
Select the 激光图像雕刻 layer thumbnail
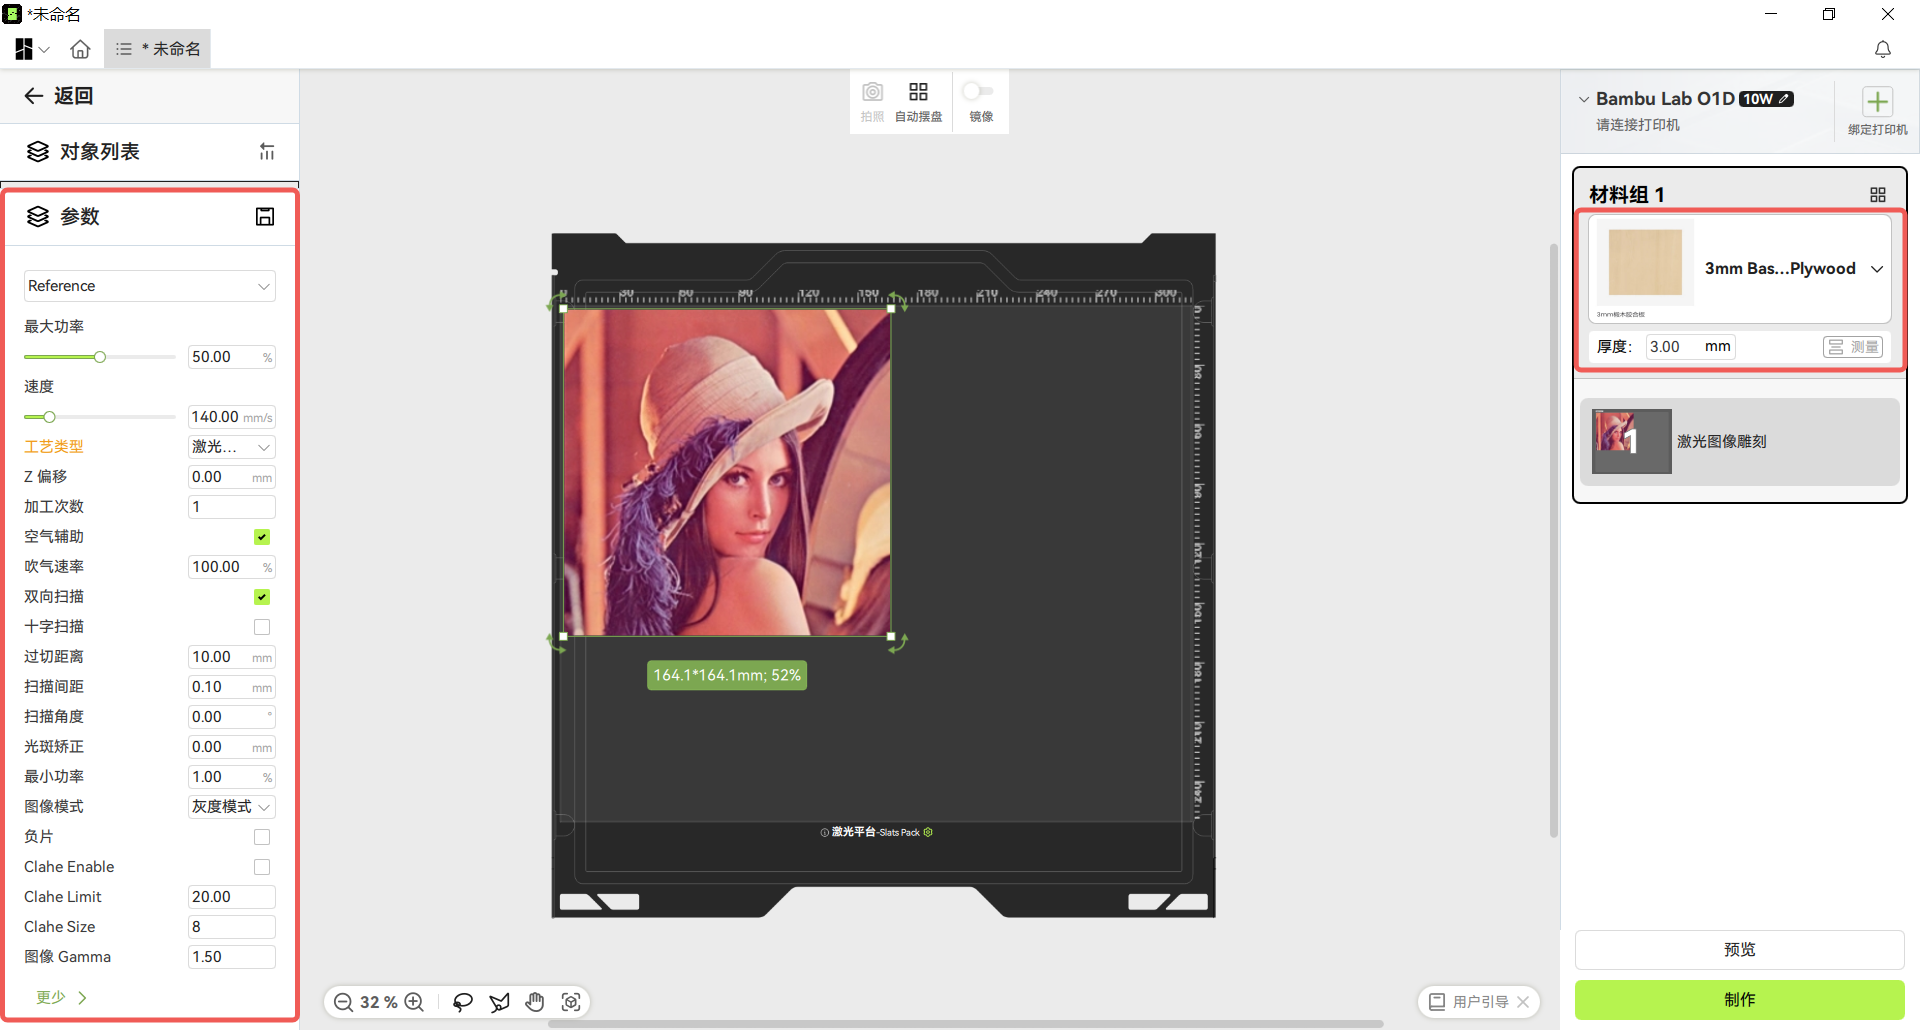pyautogui.click(x=1631, y=441)
